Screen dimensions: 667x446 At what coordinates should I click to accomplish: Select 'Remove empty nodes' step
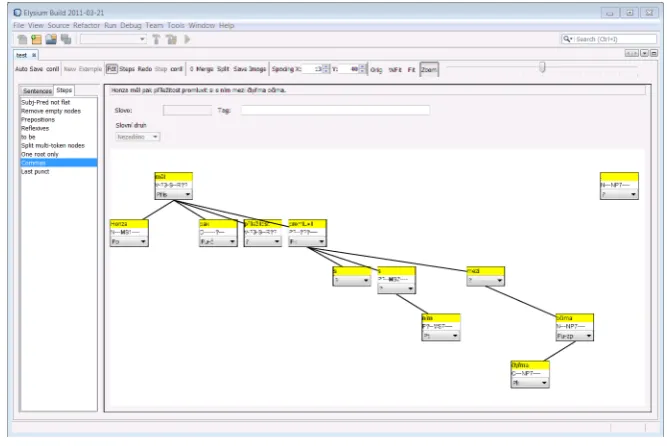click(59, 111)
